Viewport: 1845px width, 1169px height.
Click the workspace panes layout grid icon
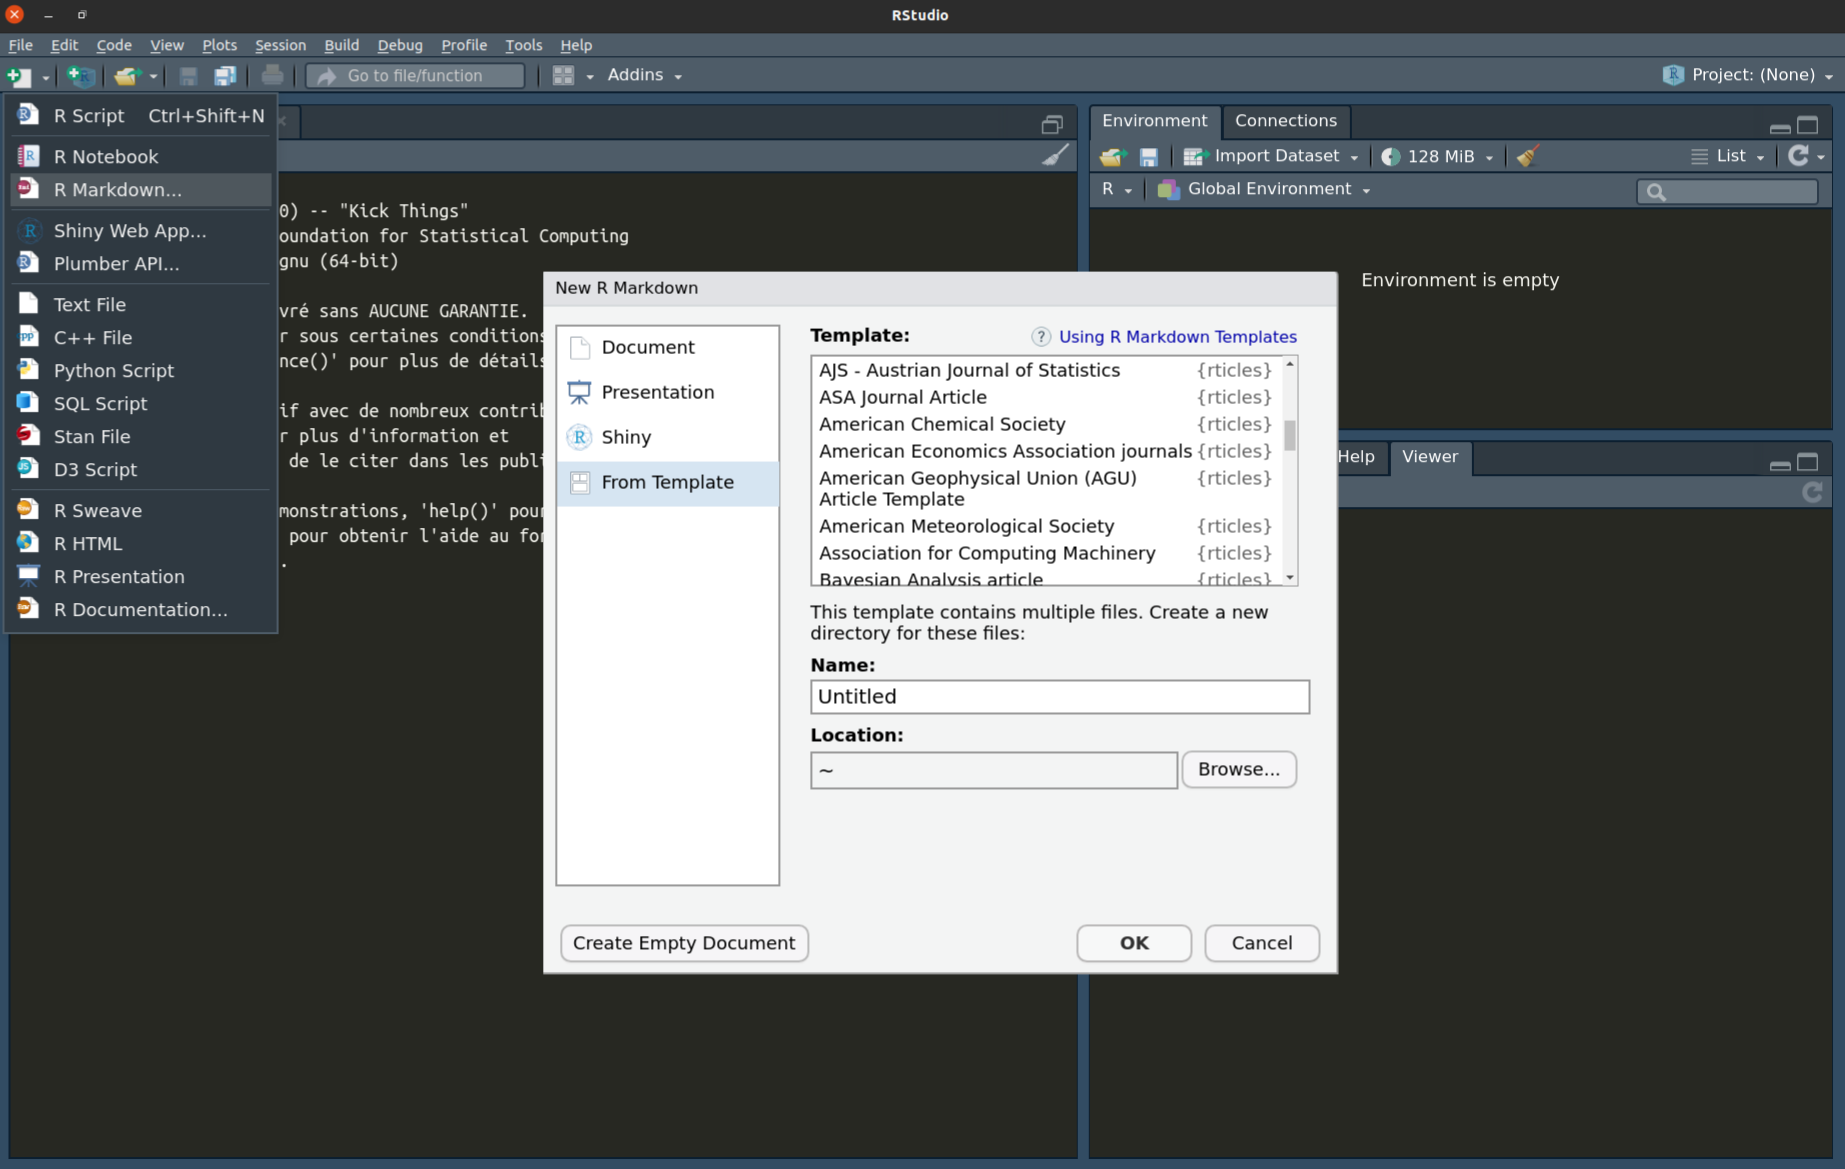[564, 76]
